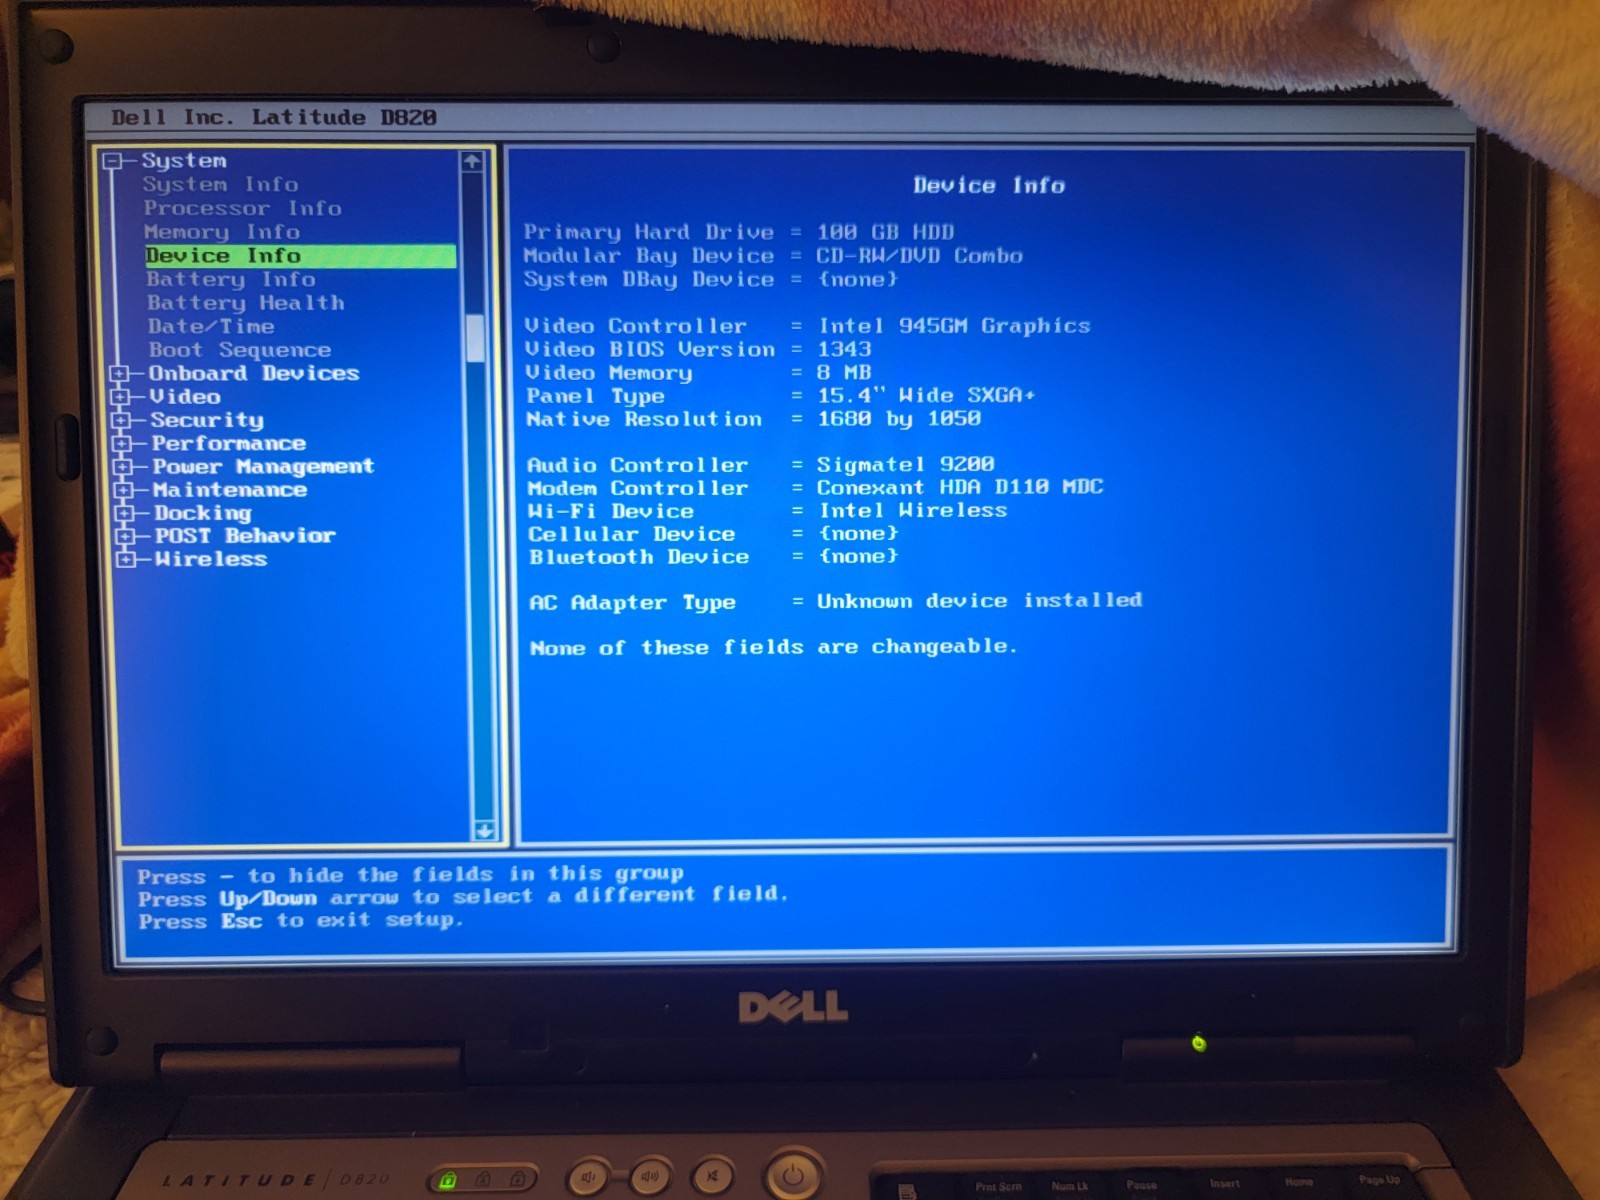The image size is (1600, 1200).
Task: Click '1680 by 1050' native resolution
Action: click(x=899, y=418)
